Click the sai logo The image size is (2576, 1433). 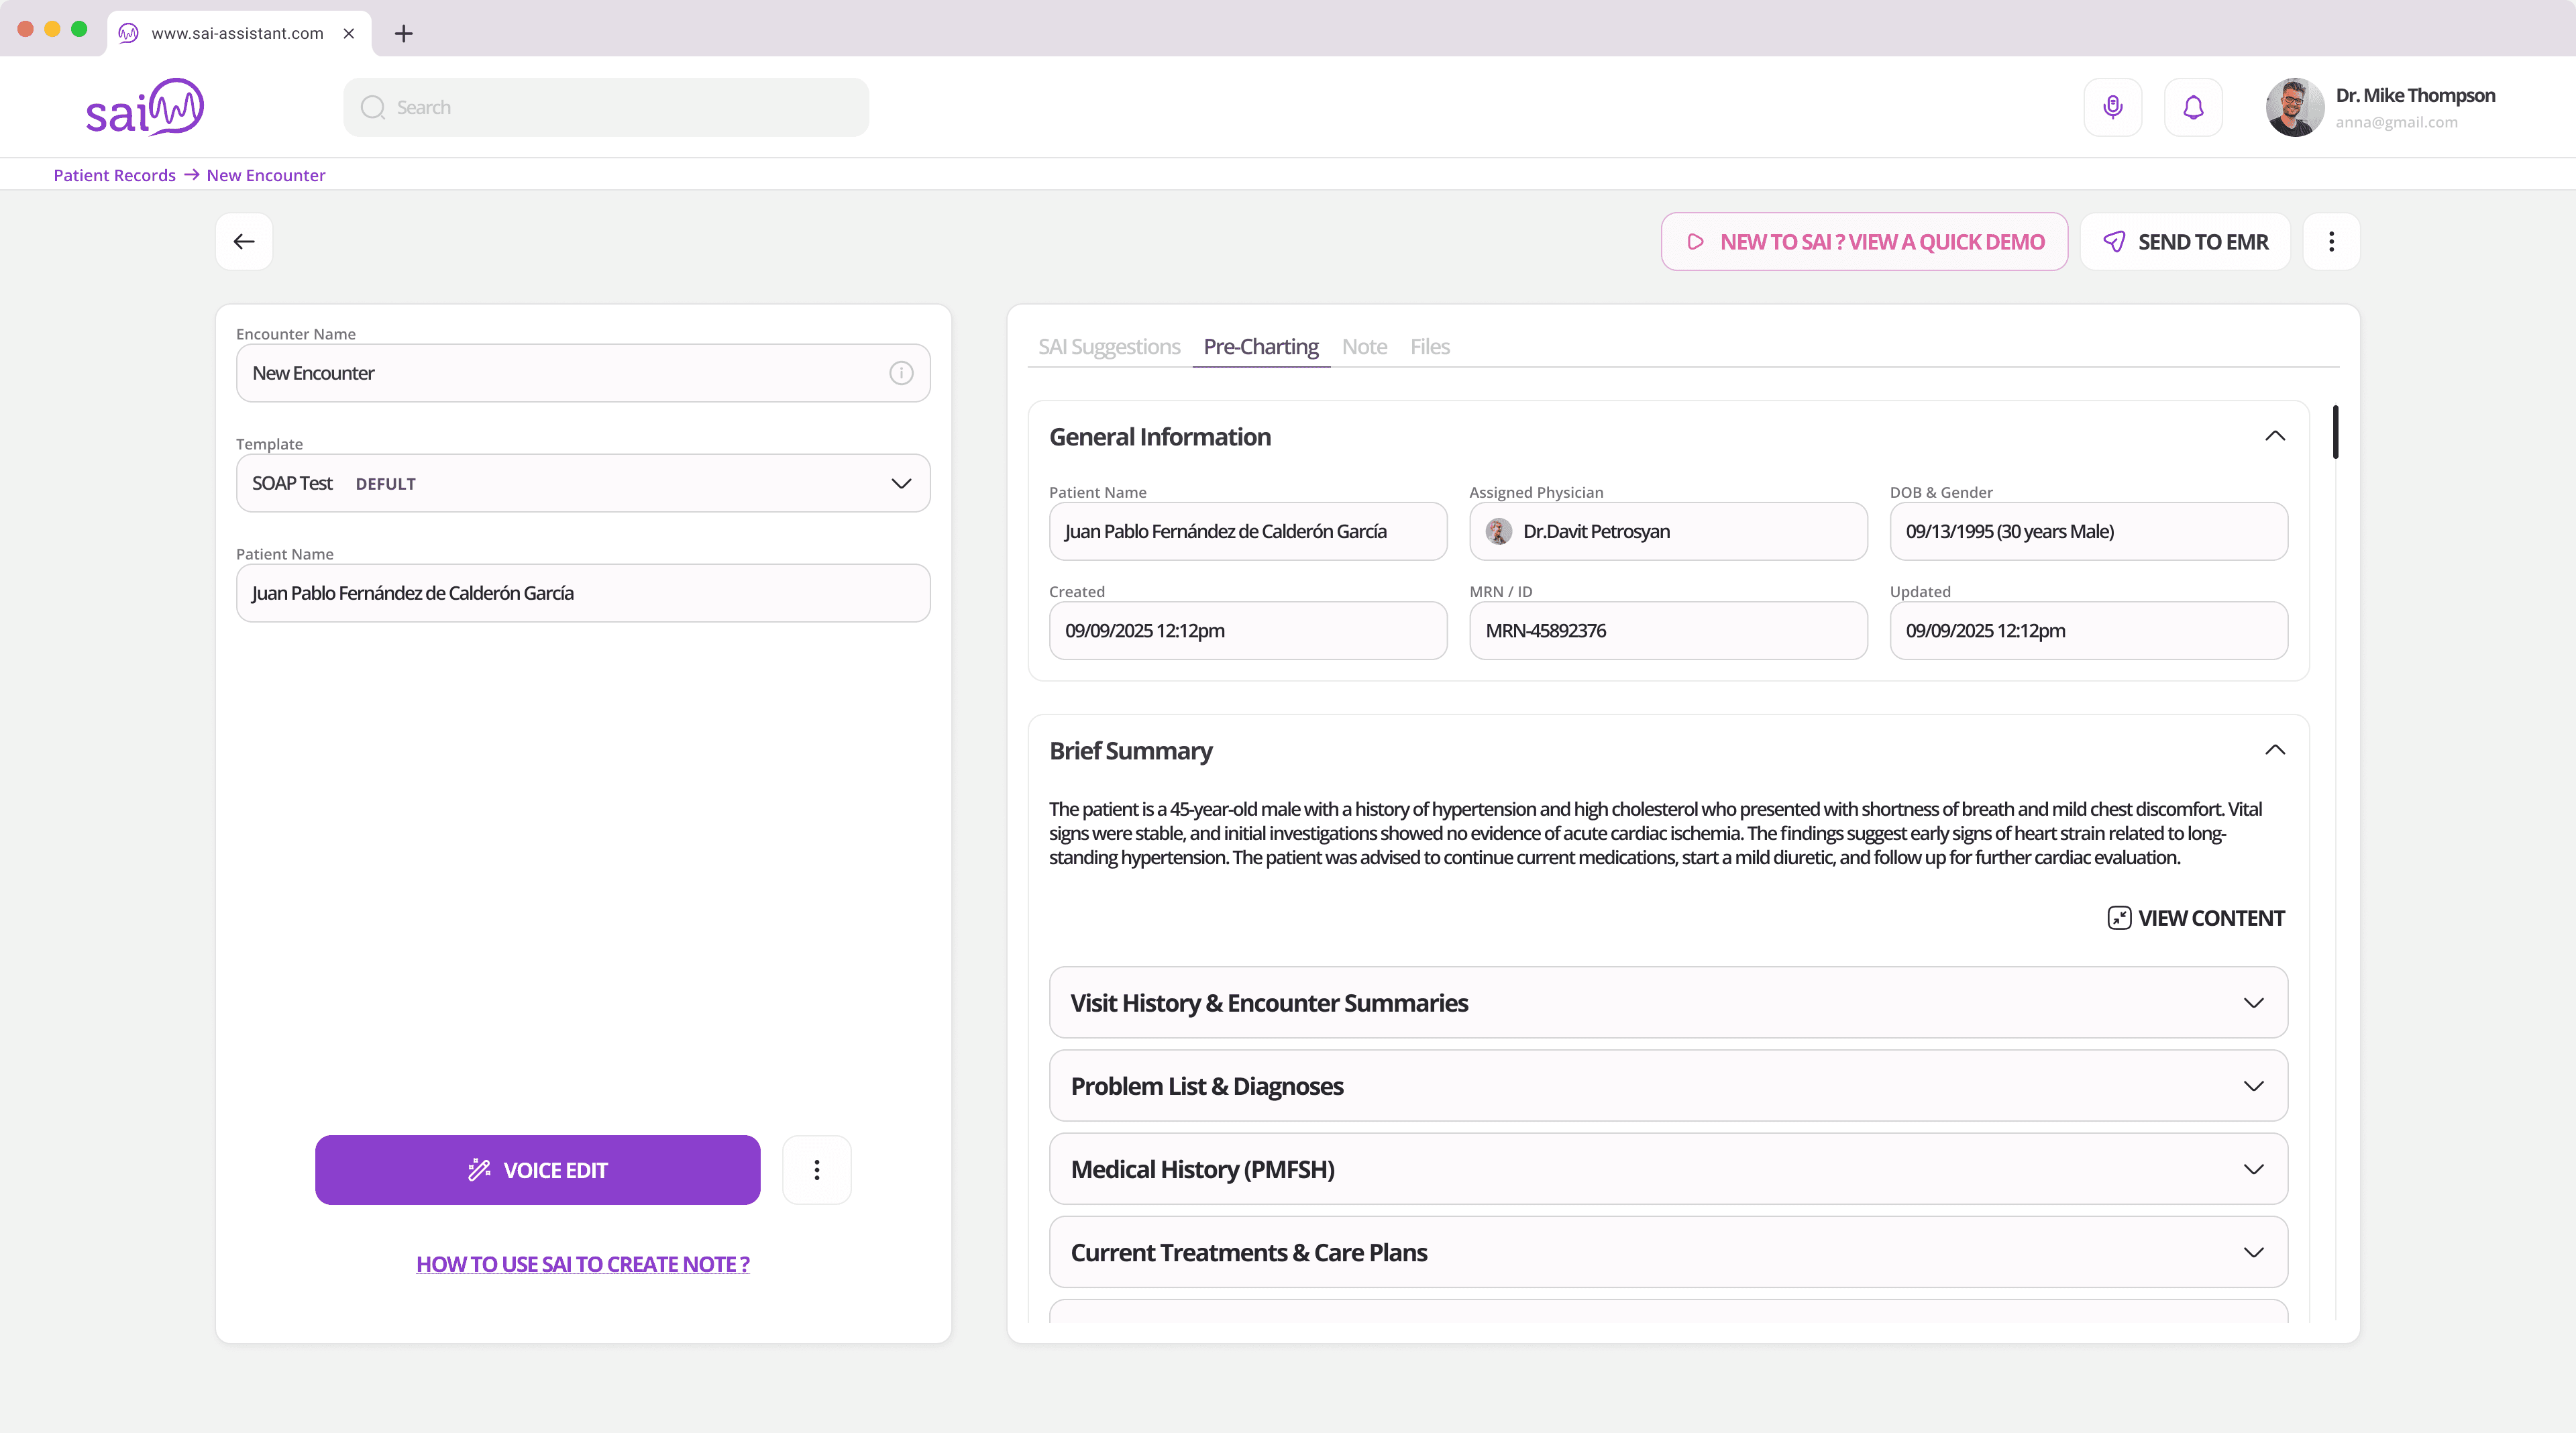(x=144, y=107)
